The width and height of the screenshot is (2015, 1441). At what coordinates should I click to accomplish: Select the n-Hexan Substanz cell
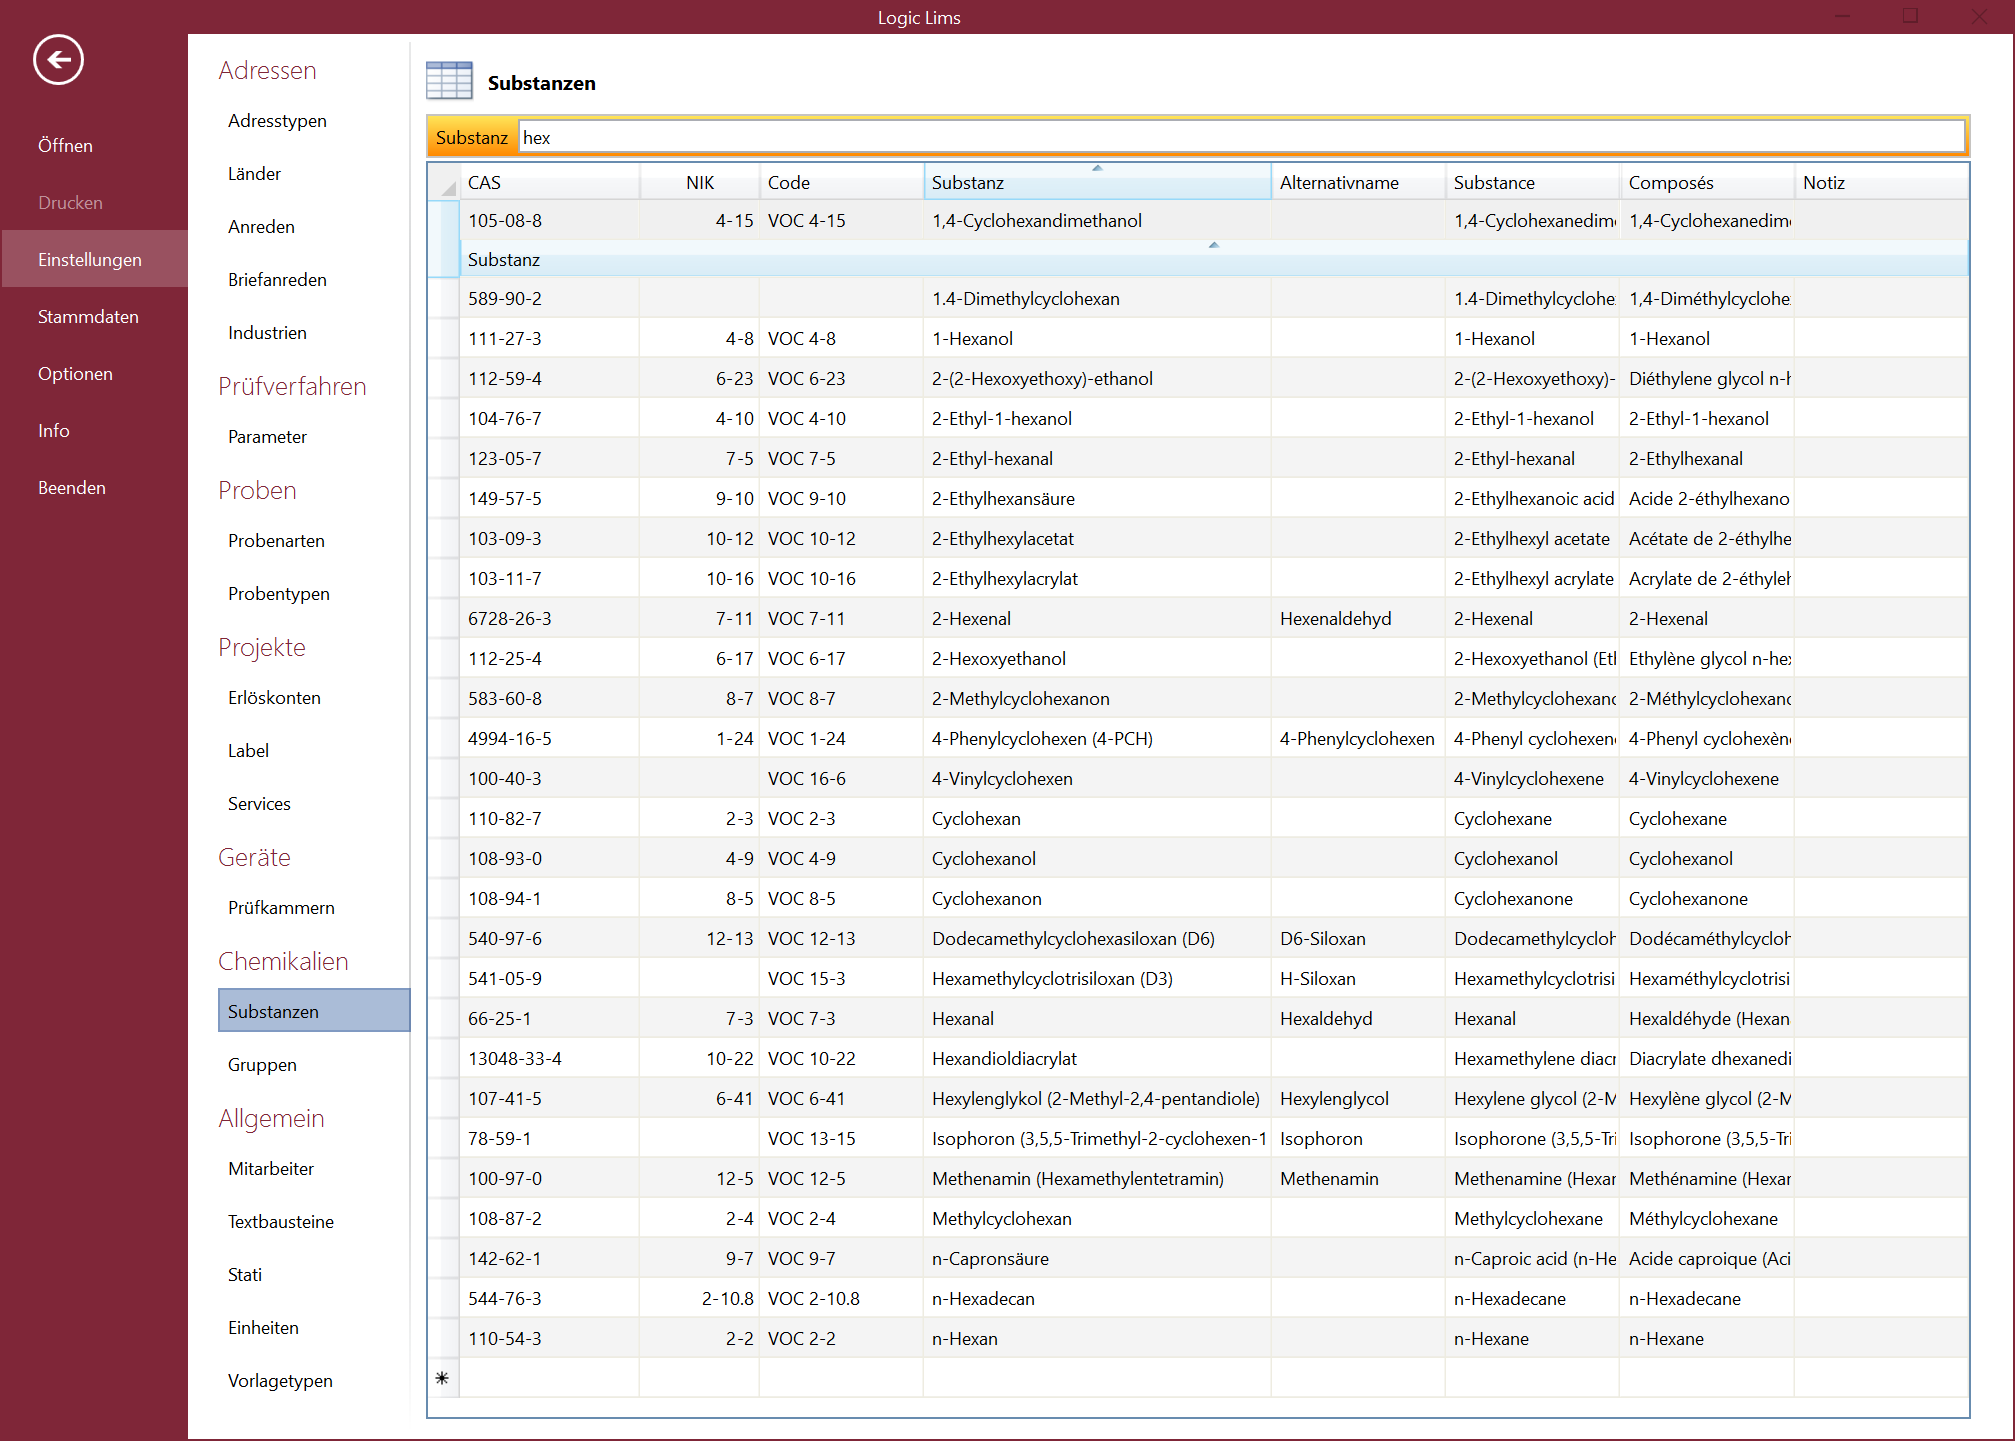coord(1097,1339)
